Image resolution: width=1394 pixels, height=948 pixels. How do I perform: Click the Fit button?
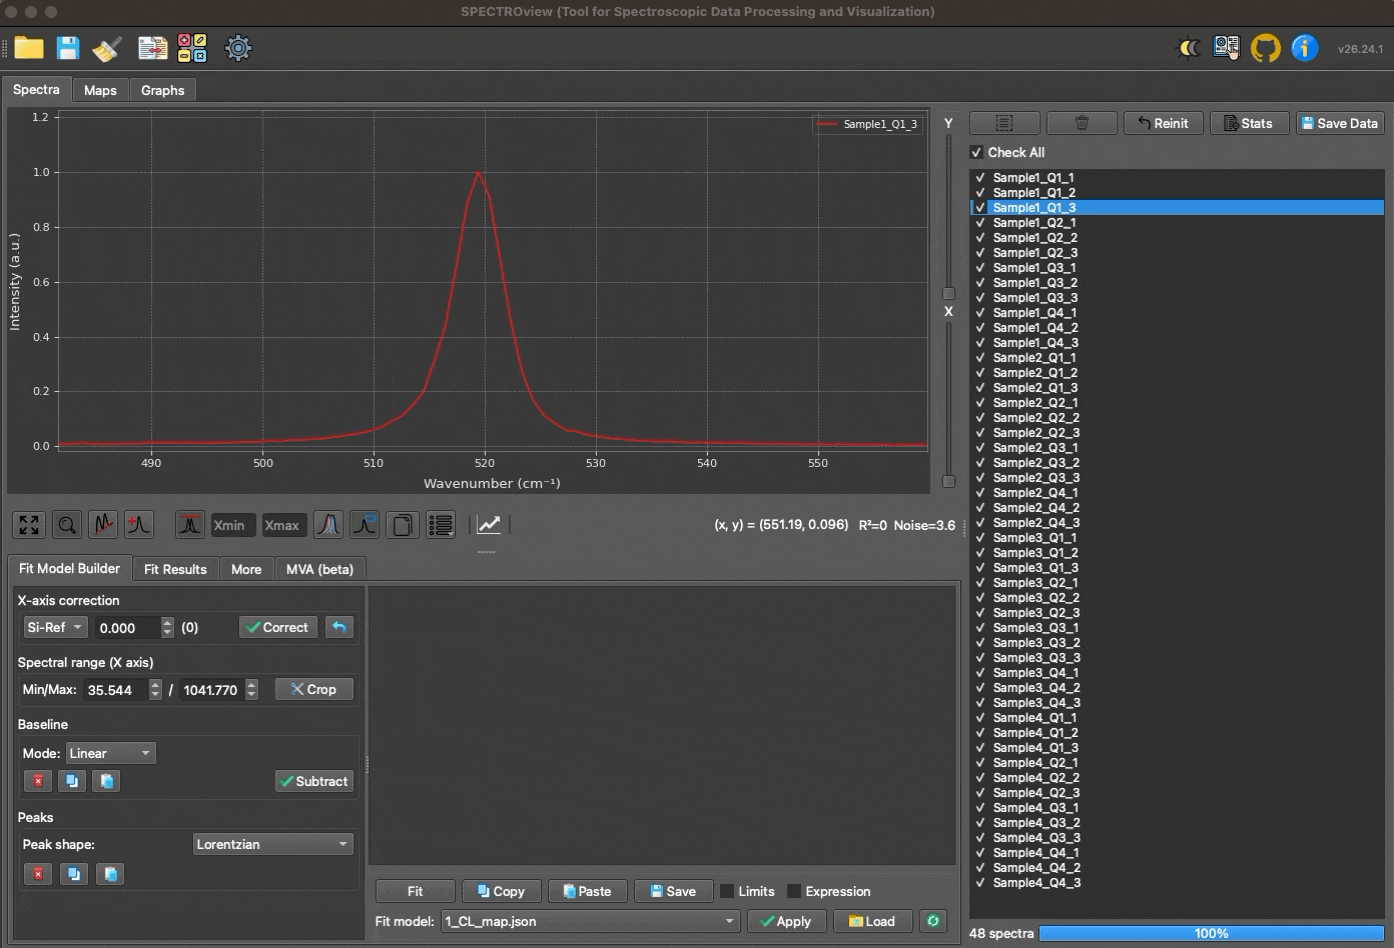point(415,891)
